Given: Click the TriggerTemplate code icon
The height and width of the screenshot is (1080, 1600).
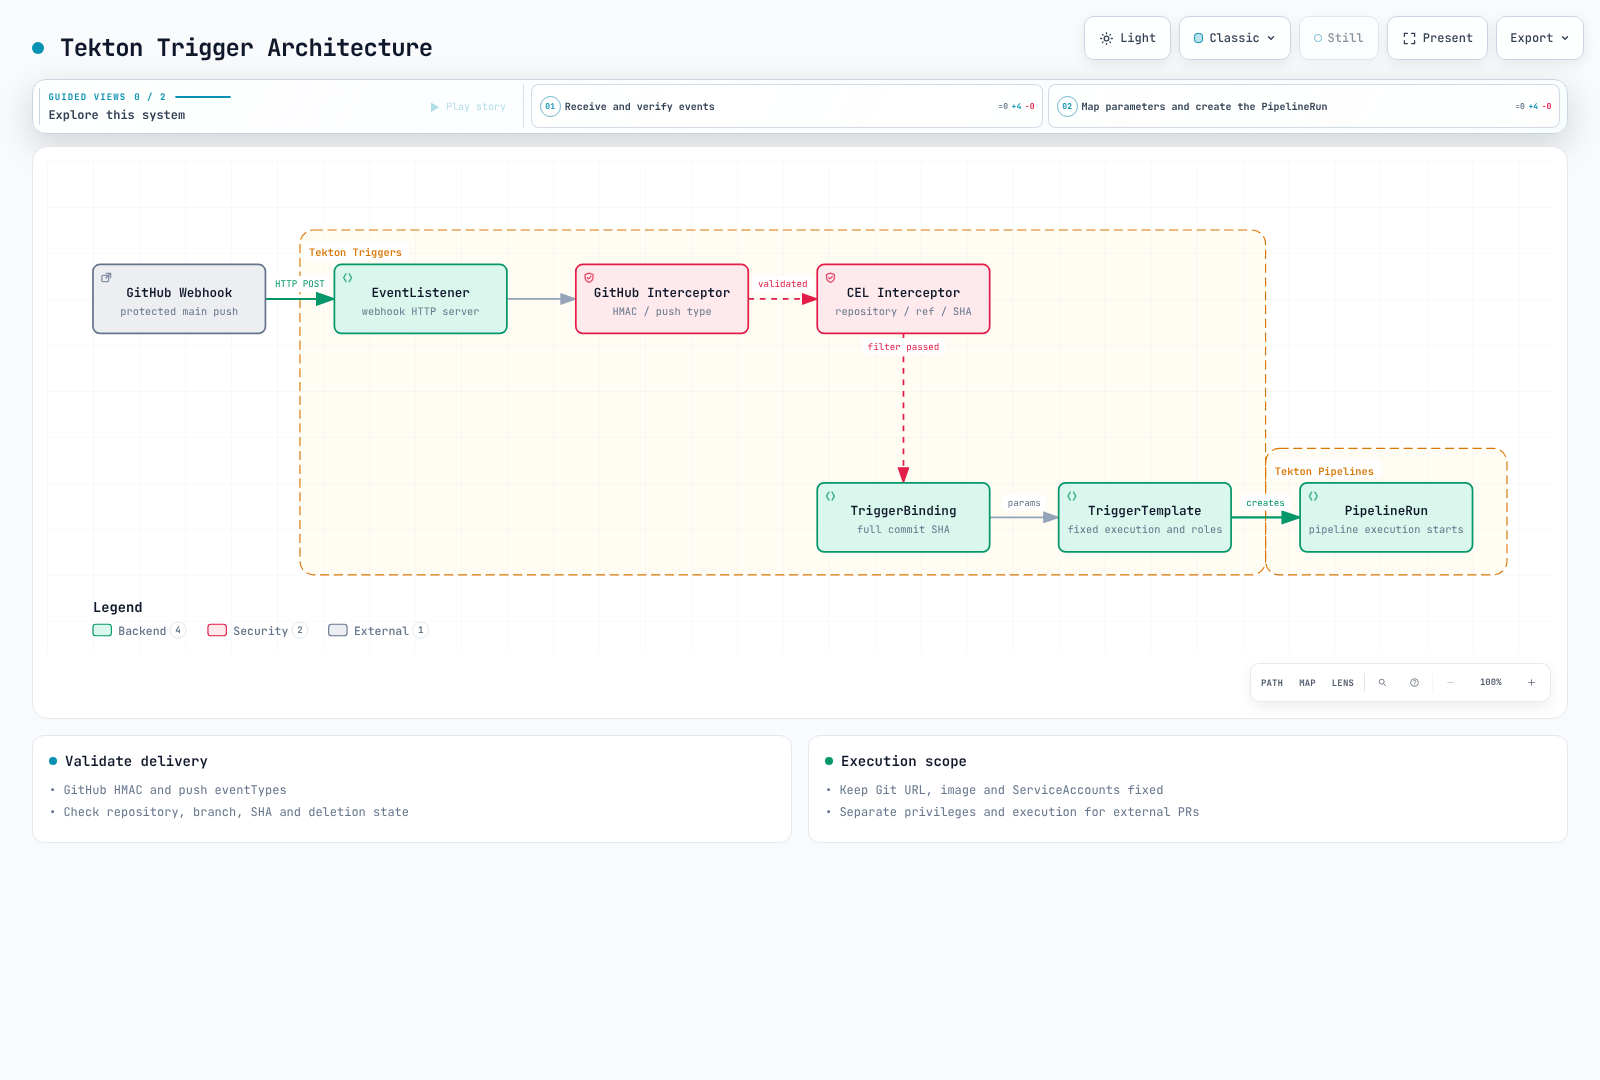Looking at the screenshot, I should [x=1072, y=496].
